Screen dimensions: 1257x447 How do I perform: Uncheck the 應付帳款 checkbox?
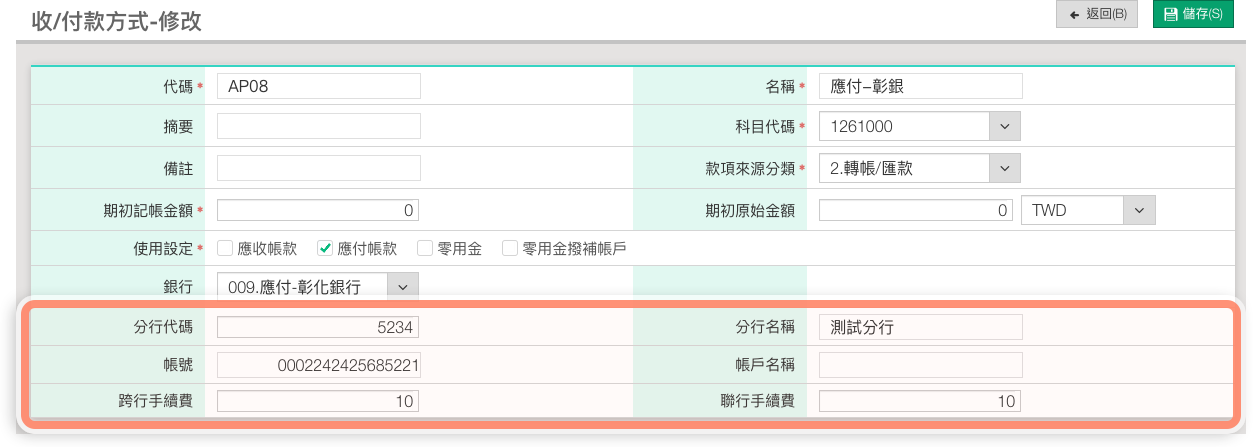click(x=325, y=249)
